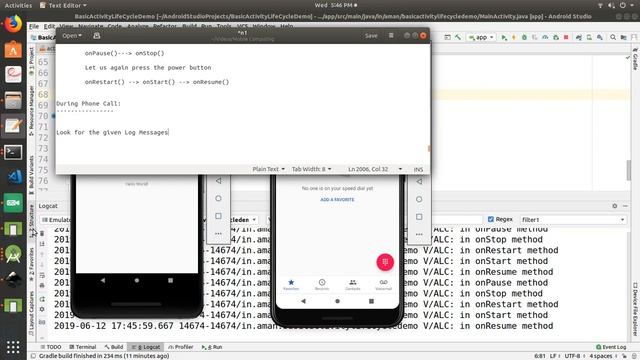Image resolution: width=640 pixels, height=360 pixels.
Task: Launch Firefox from the Ubuntu dock
Action: tap(13, 24)
